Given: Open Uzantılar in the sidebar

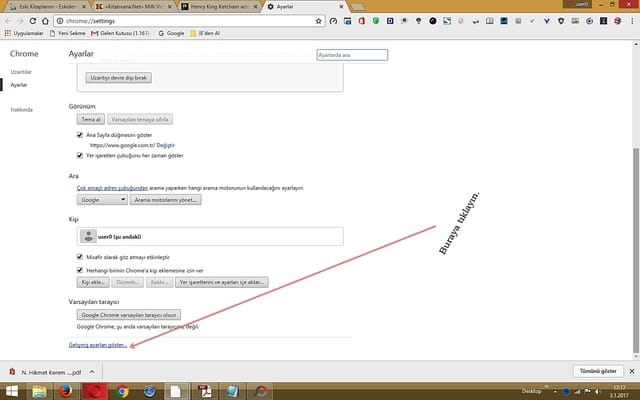Looking at the screenshot, I should [x=21, y=72].
